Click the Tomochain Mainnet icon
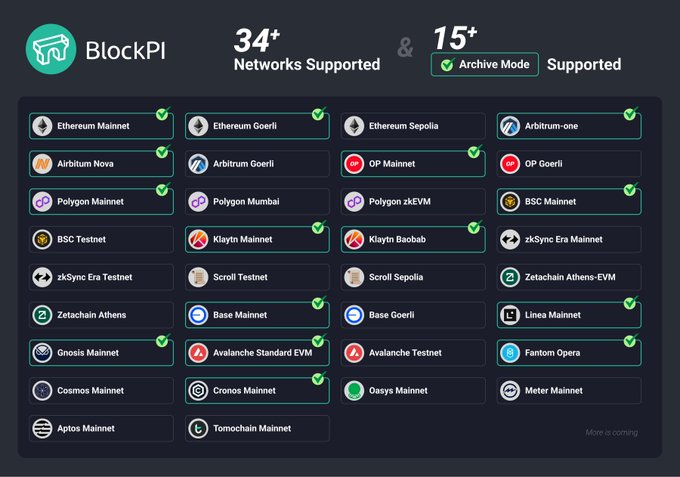This screenshot has width=680, height=477. click(198, 428)
